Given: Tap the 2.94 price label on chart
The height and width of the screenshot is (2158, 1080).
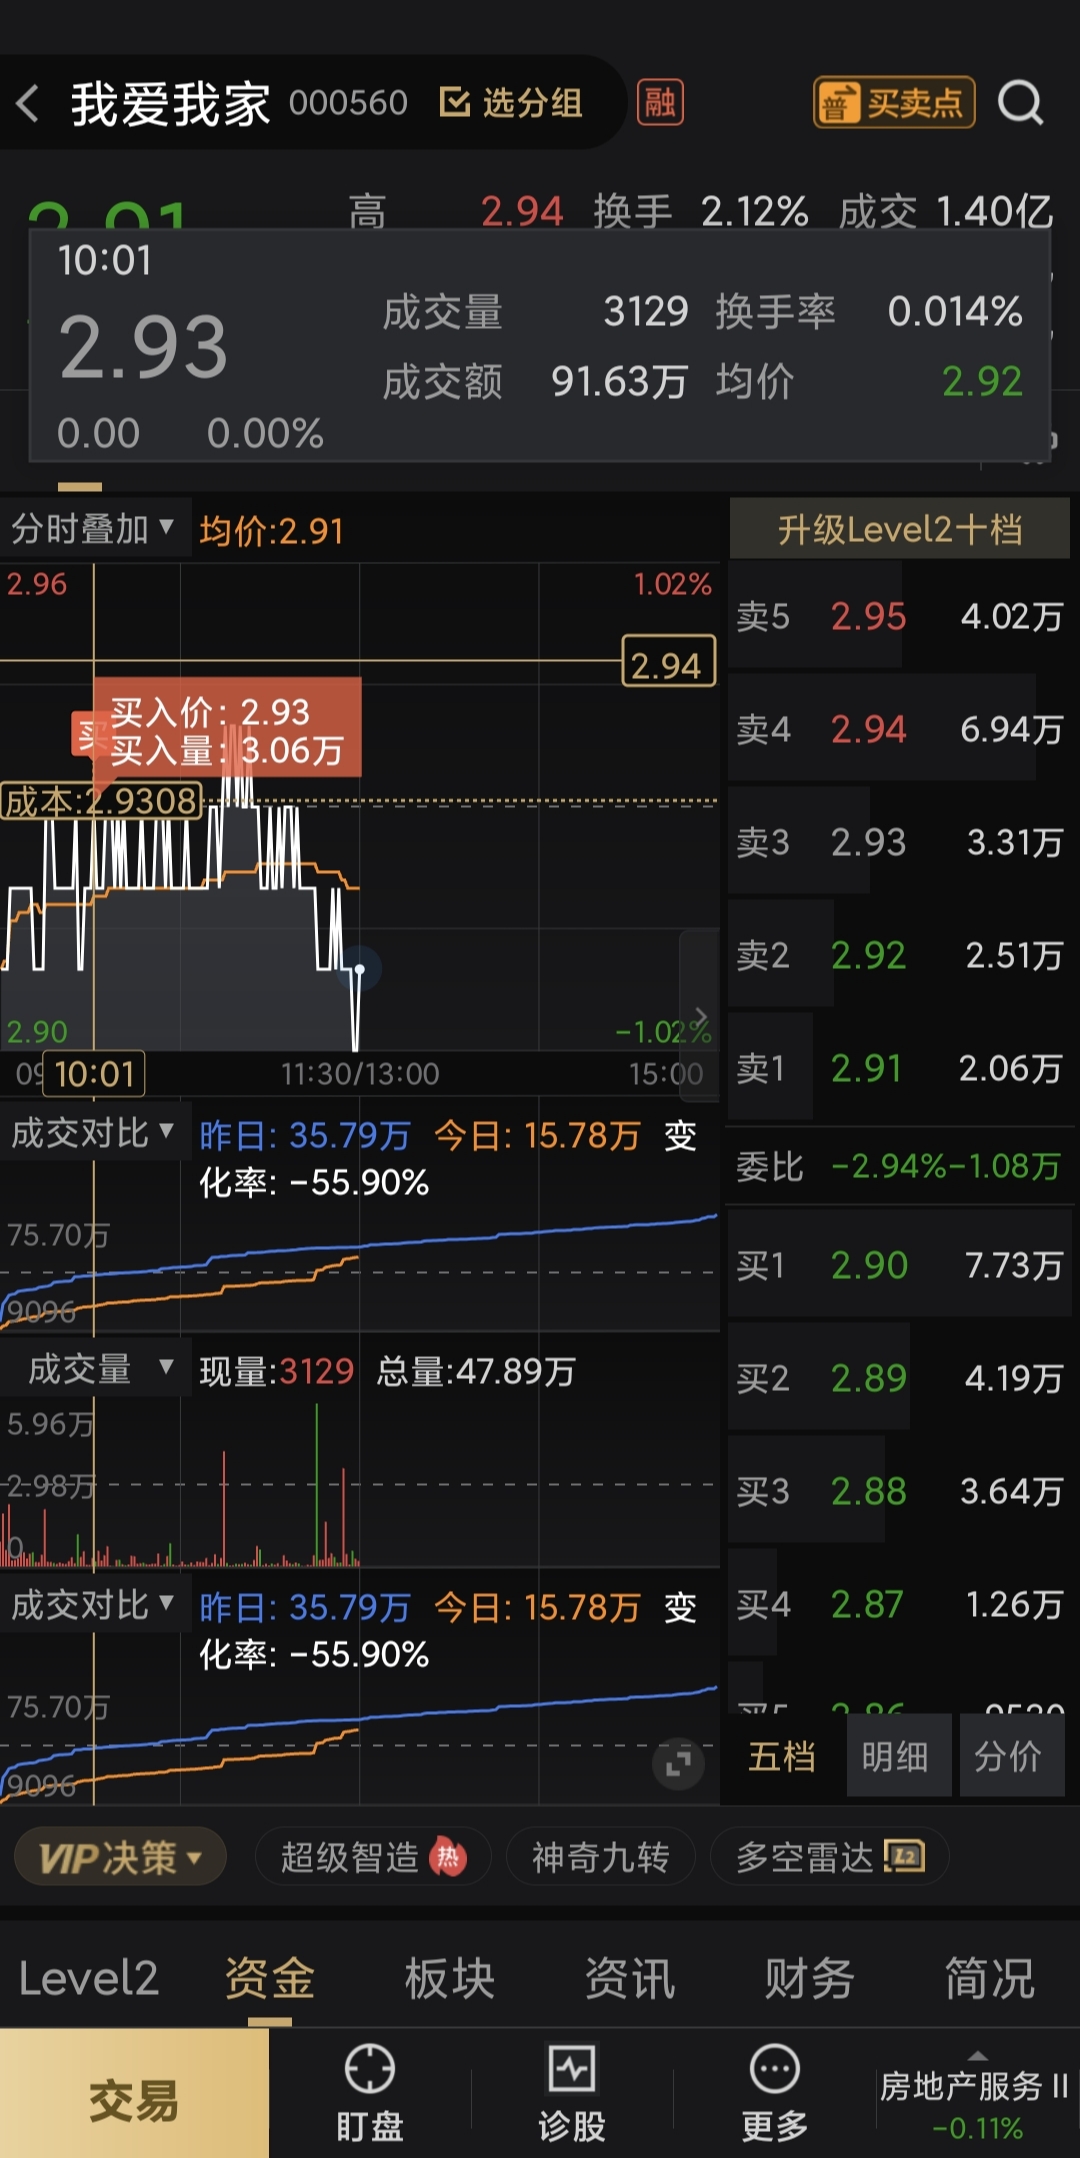Looking at the screenshot, I should coord(668,662).
